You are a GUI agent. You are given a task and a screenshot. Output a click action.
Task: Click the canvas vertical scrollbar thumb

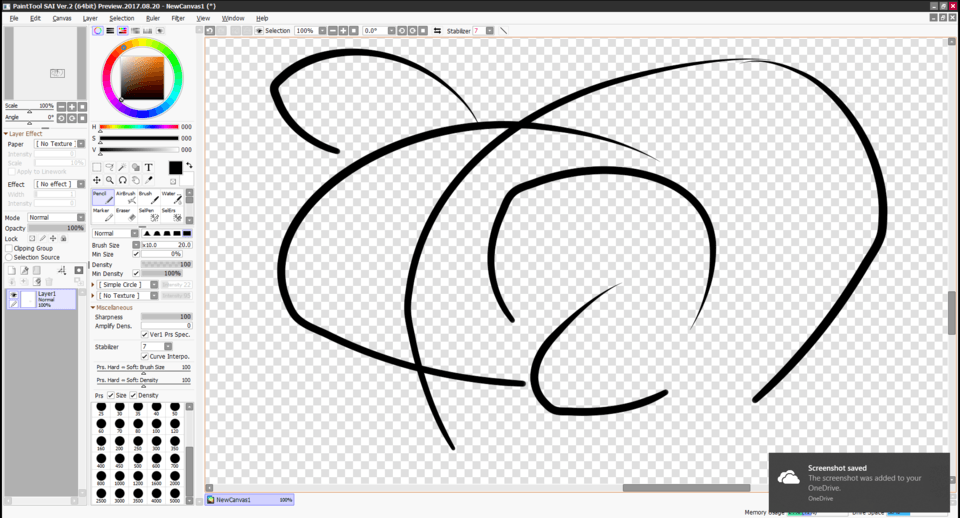pos(951,313)
